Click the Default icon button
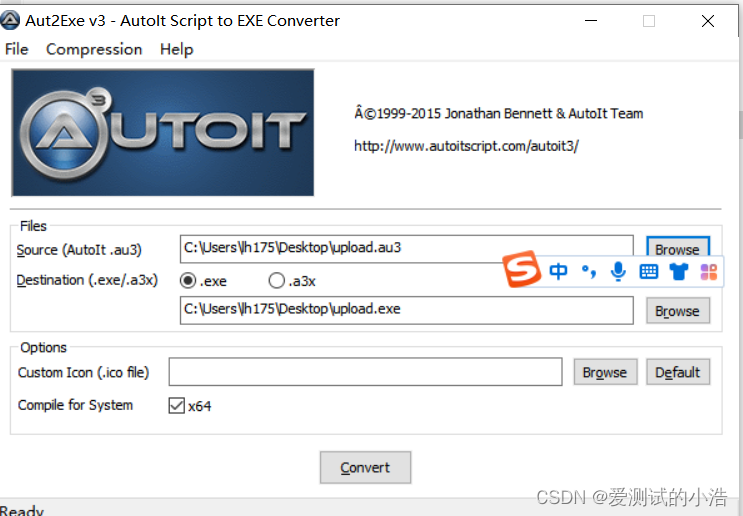This screenshot has width=743, height=516. coord(678,372)
